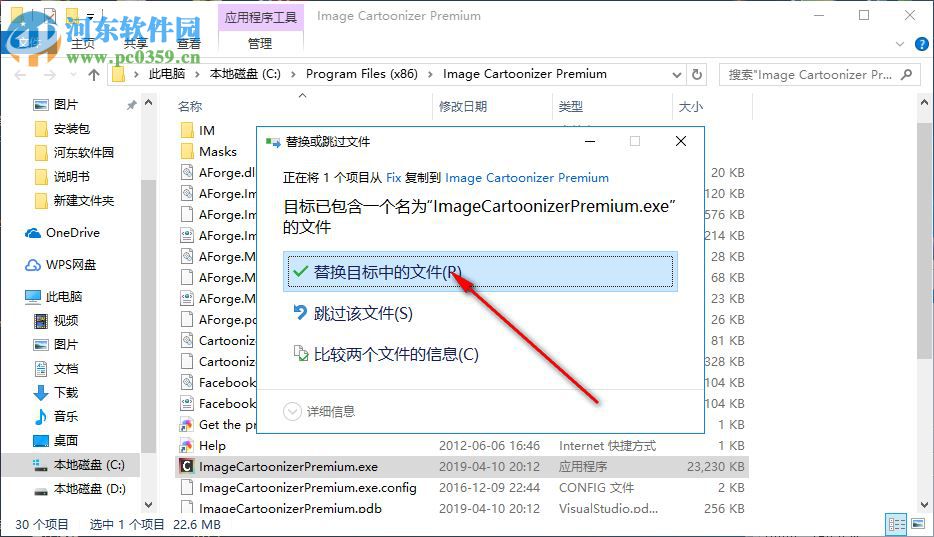Open recent locations dropdown arrow
934x537 pixels.
tap(73, 75)
